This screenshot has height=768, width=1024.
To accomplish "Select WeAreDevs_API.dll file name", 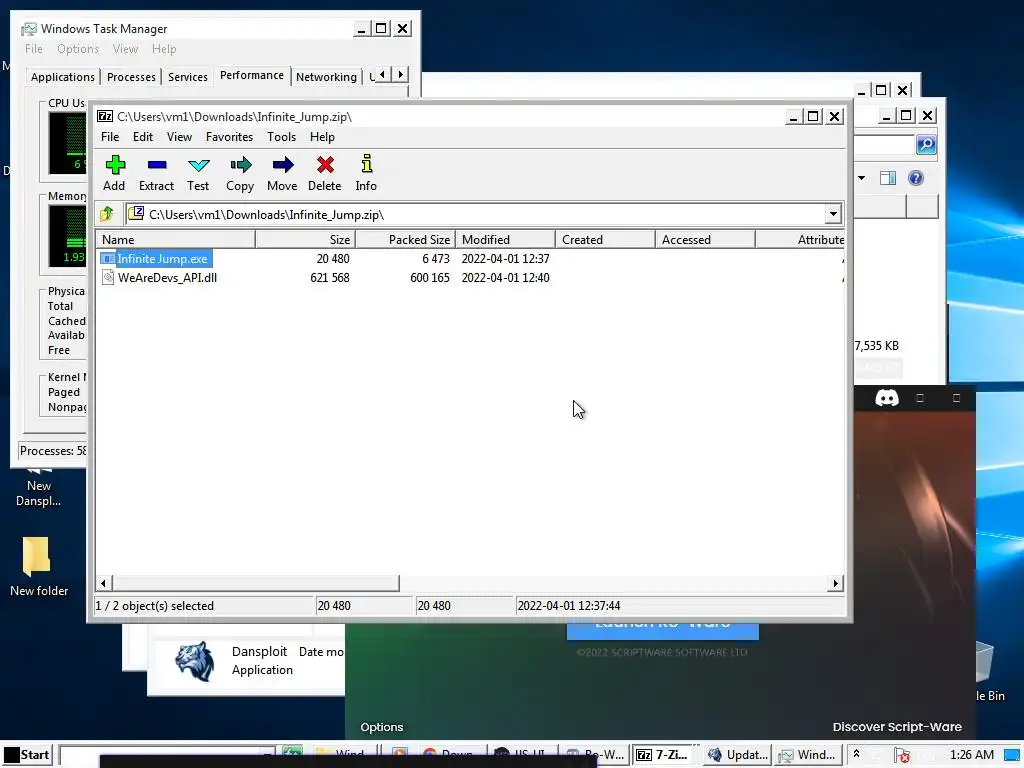I will pos(167,278).
